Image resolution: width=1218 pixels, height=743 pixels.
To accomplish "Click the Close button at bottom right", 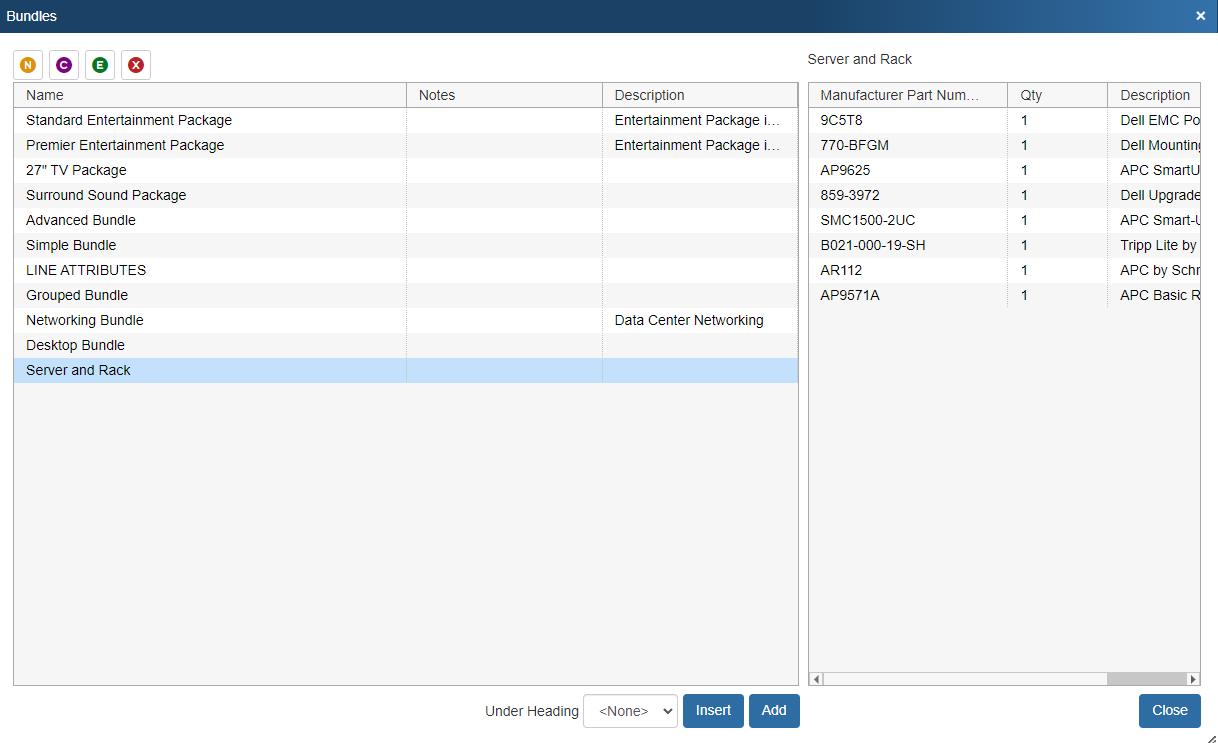I will [x=1169, y=711].
